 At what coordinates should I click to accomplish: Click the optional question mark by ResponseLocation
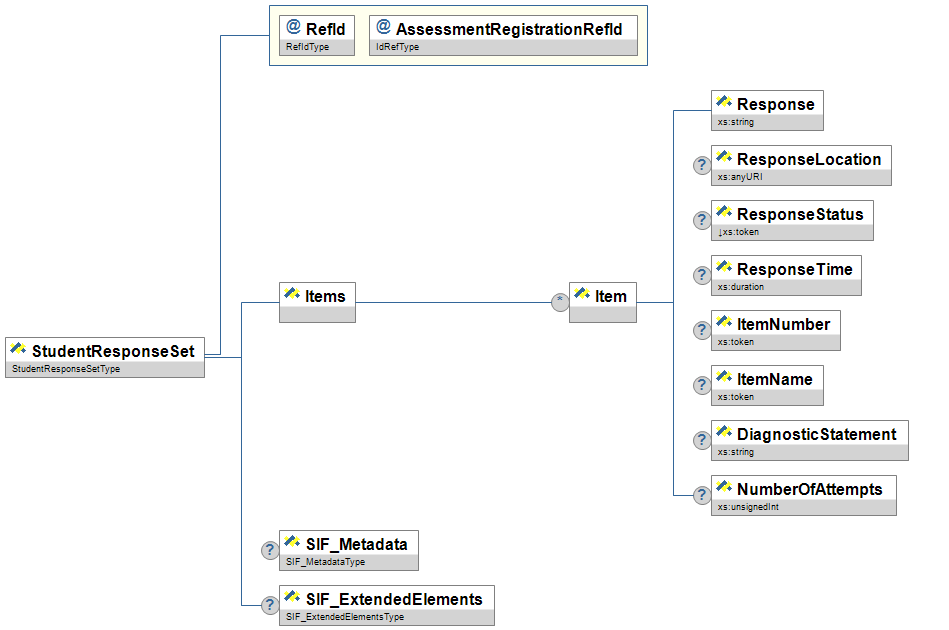(703, 166)
